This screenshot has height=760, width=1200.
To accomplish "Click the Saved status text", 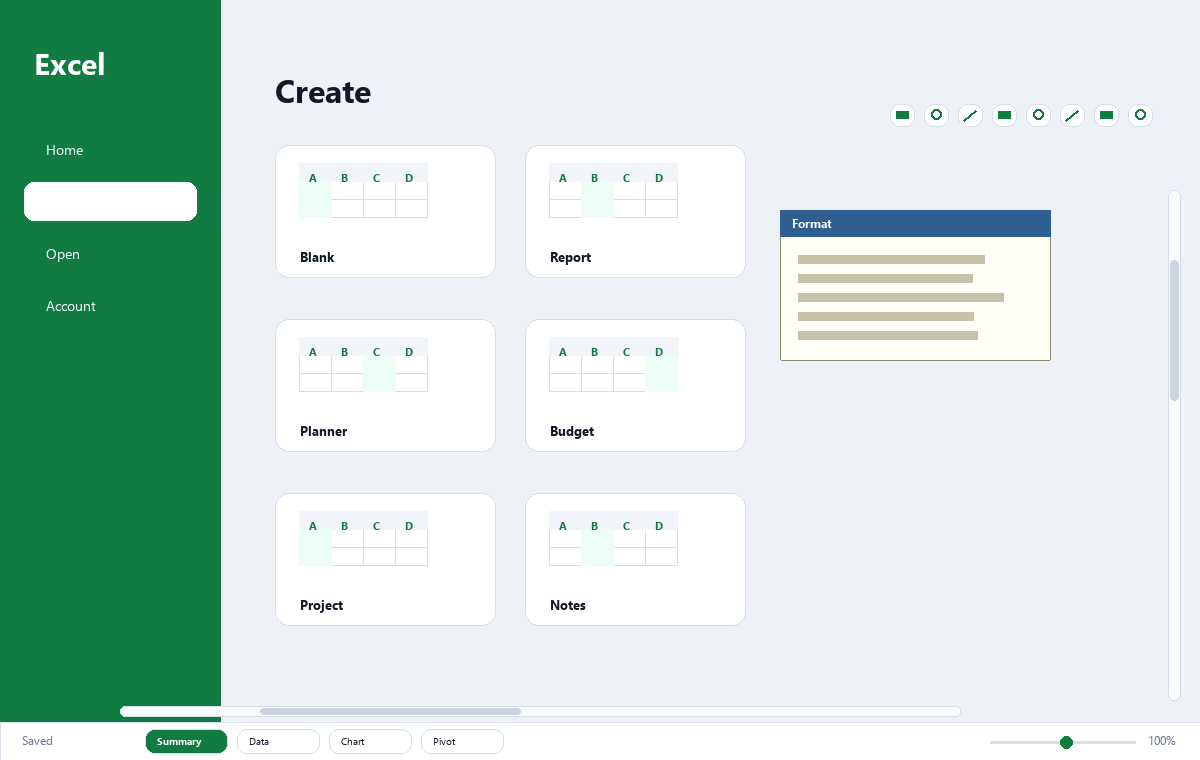I will pos(37,741).
